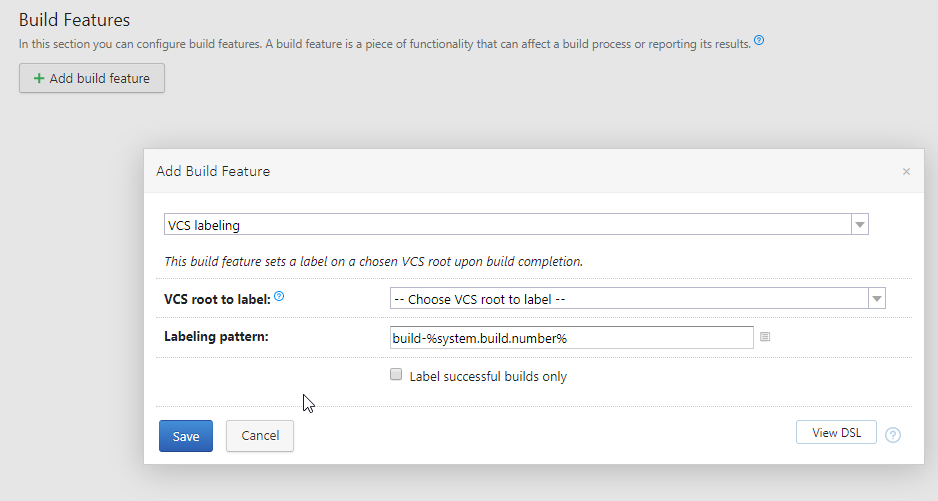Cancel adding the build feature
Screen dimensions: 938x501
click(260, 436)
